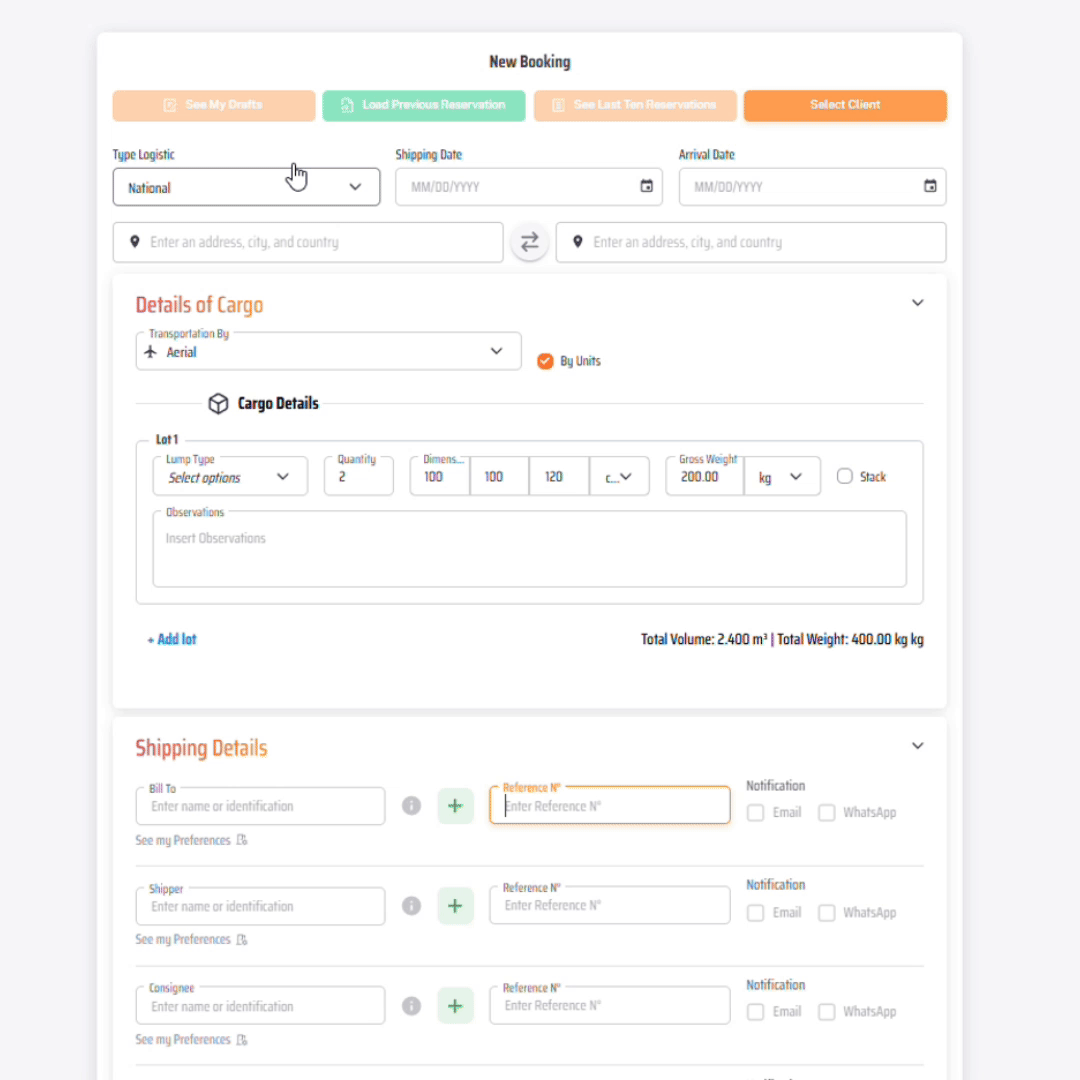Open See my Preferences under Consignee
The image size is (1080, 1080).
pos(183,1039)
